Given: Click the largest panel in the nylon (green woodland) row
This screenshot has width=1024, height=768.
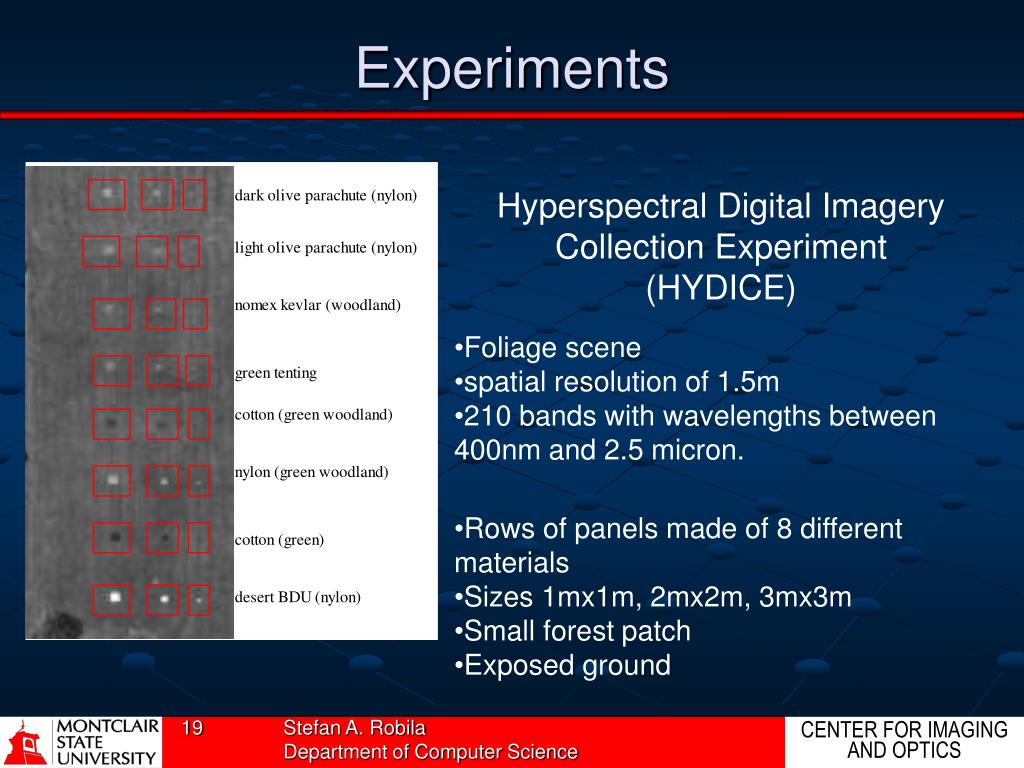Looking at the screenshot, I should (112, 481).
